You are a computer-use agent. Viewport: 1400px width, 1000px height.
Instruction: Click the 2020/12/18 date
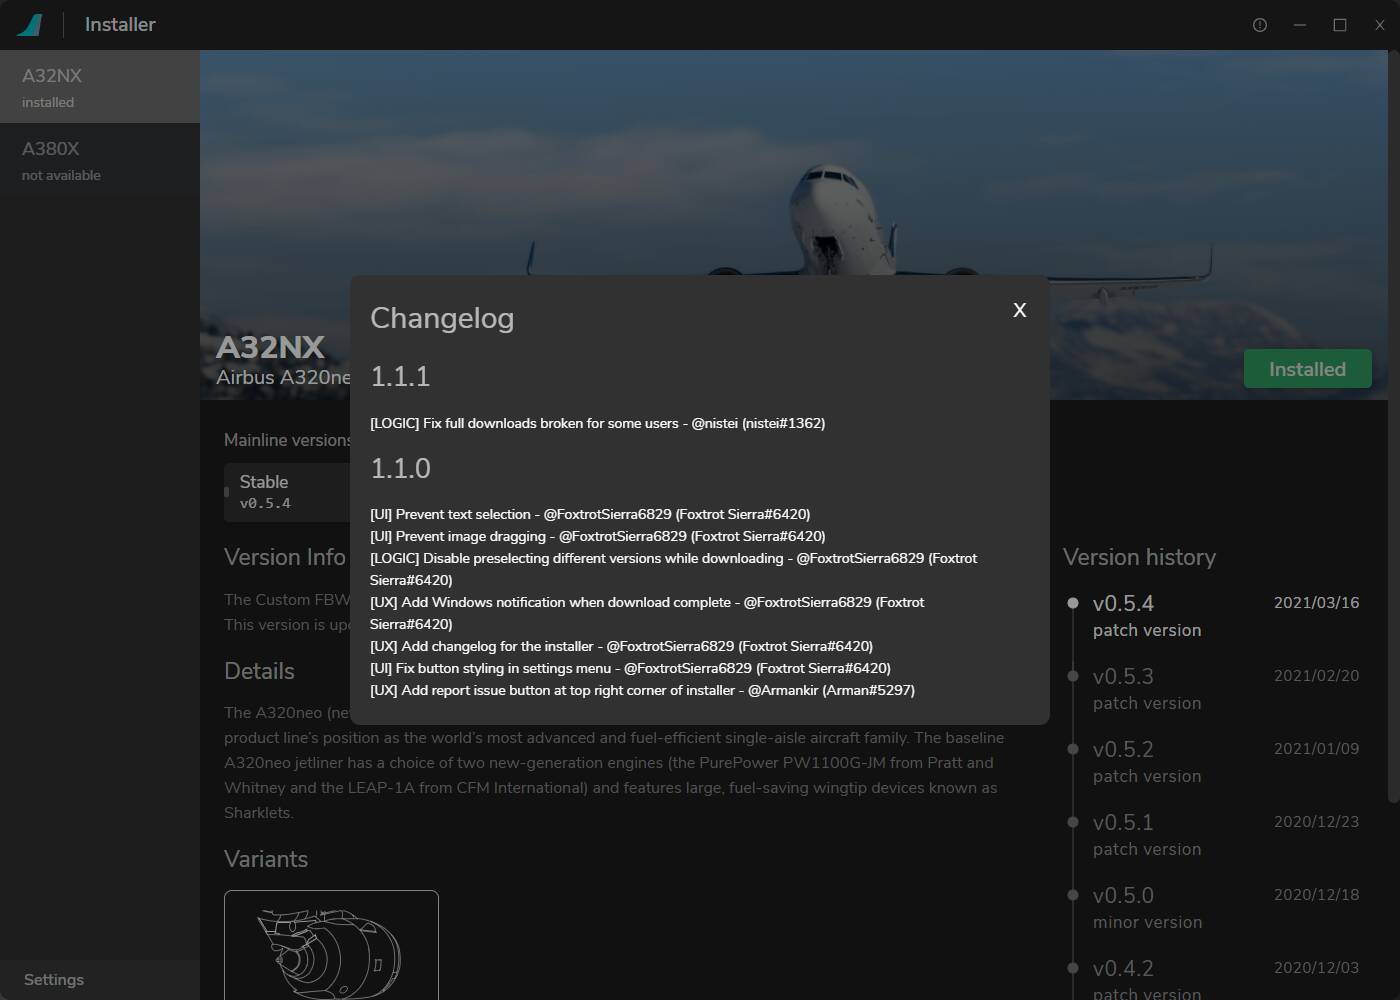pyautogui.click(x=1316, y=895)
